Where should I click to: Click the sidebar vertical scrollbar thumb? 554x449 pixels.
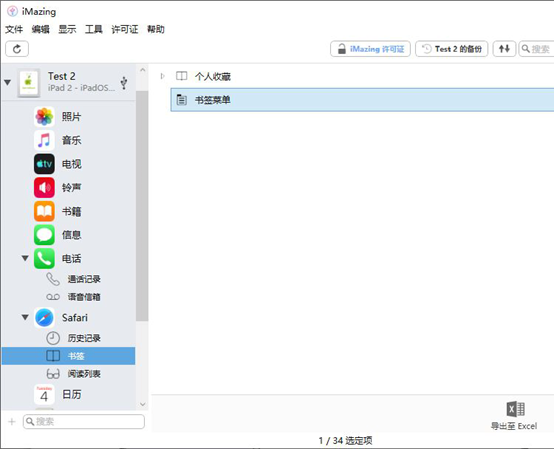point(142,206)
